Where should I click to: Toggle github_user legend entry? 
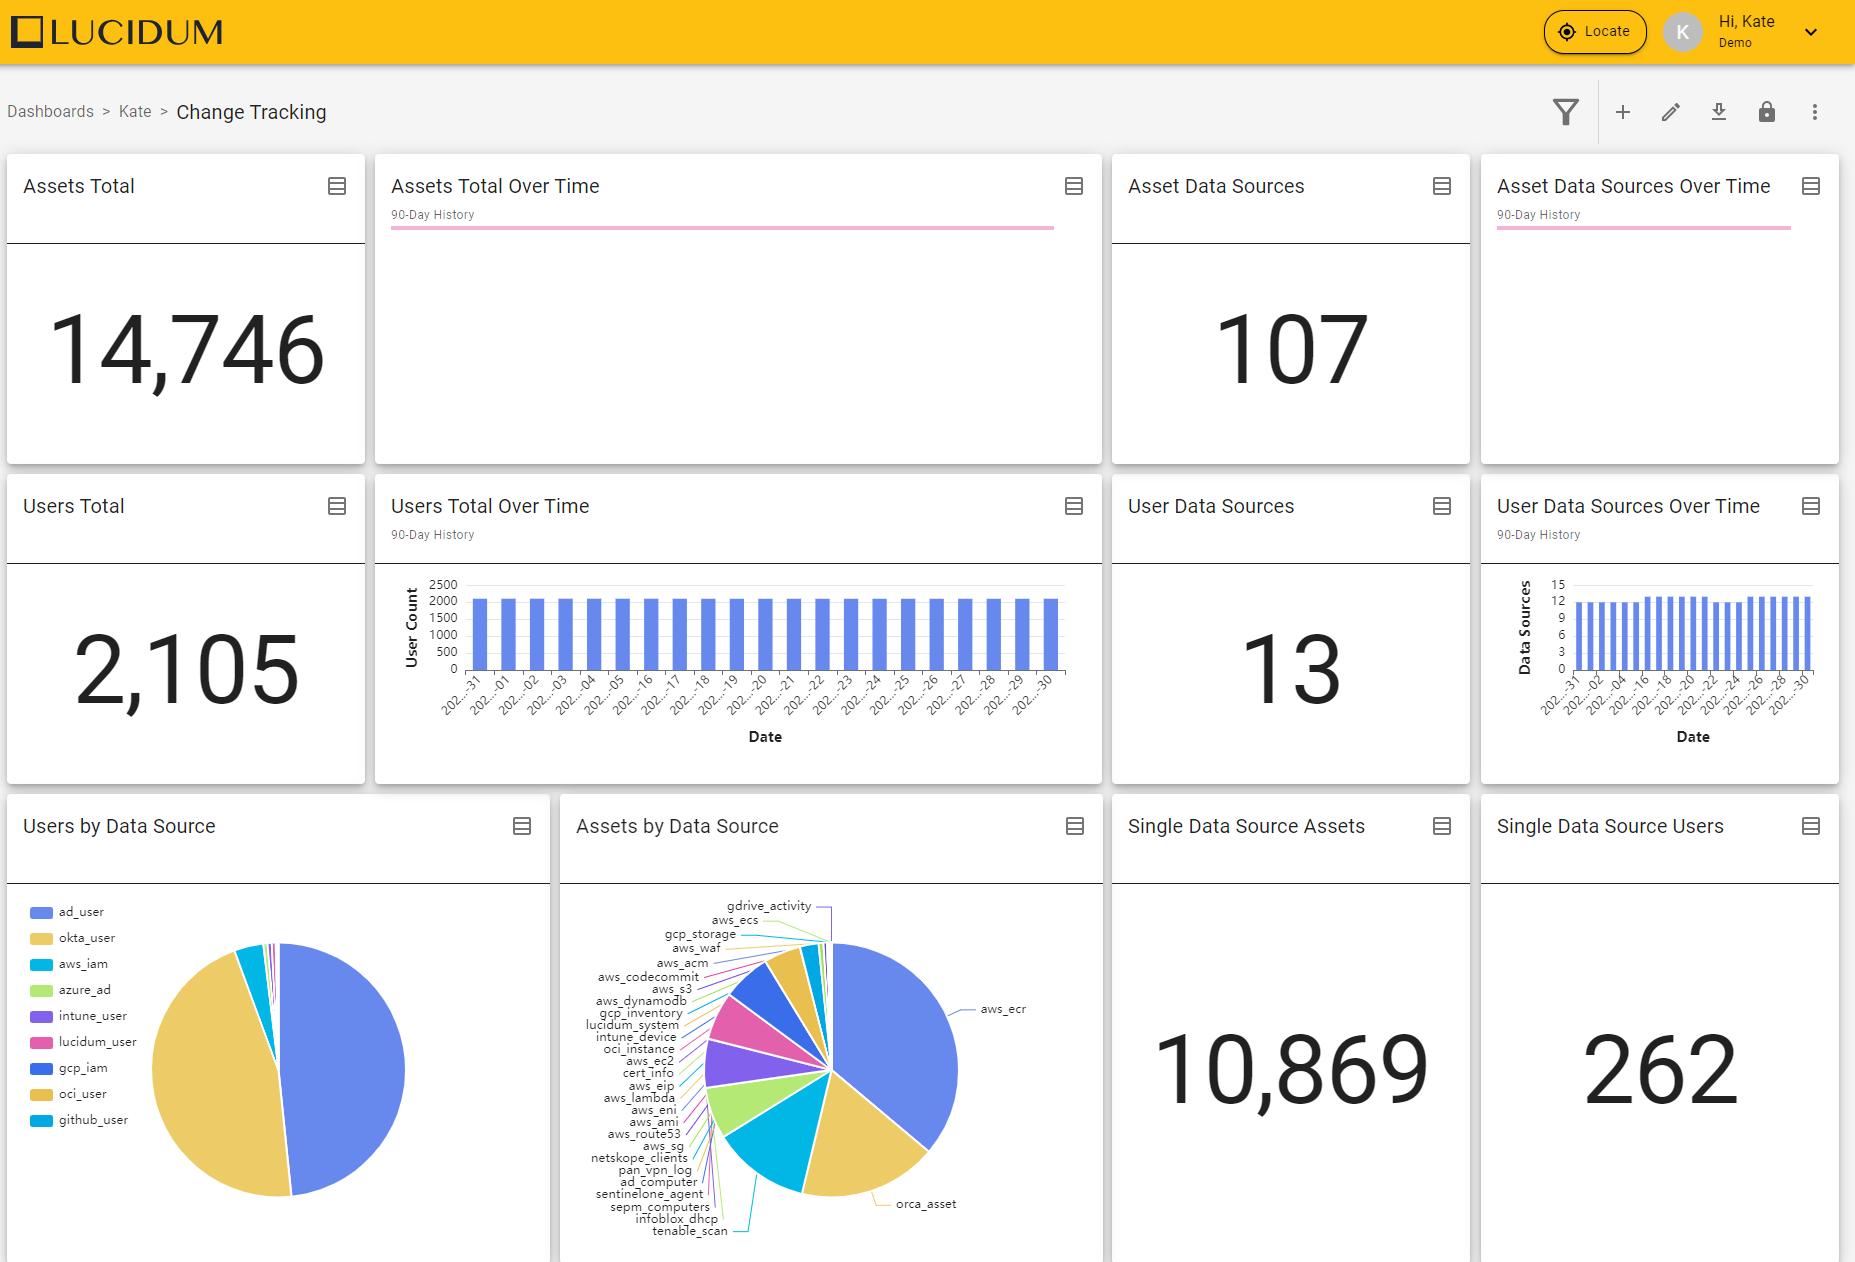coord(79,1120)
